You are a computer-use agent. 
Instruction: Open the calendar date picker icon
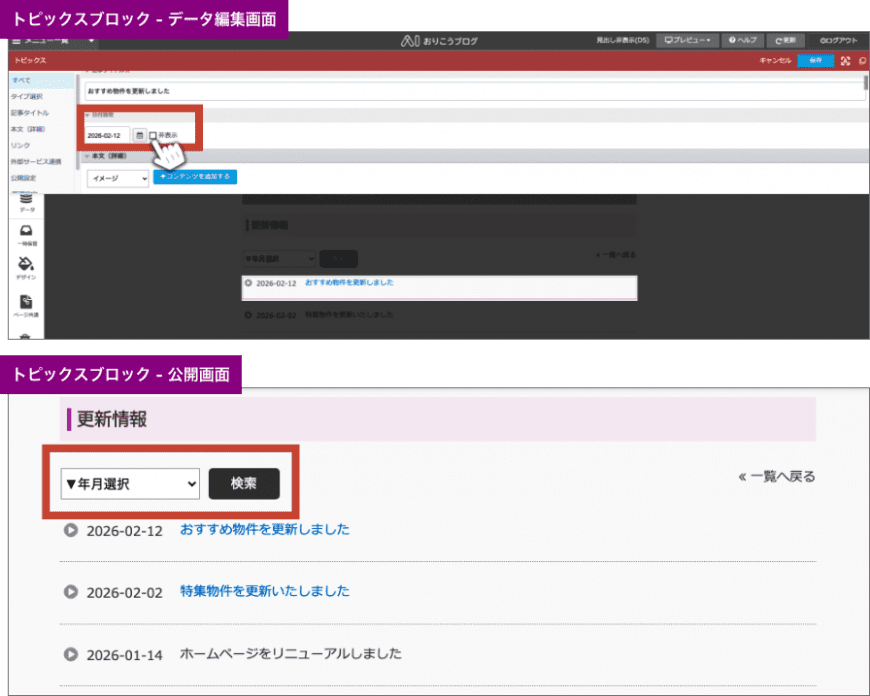(140, 135)
